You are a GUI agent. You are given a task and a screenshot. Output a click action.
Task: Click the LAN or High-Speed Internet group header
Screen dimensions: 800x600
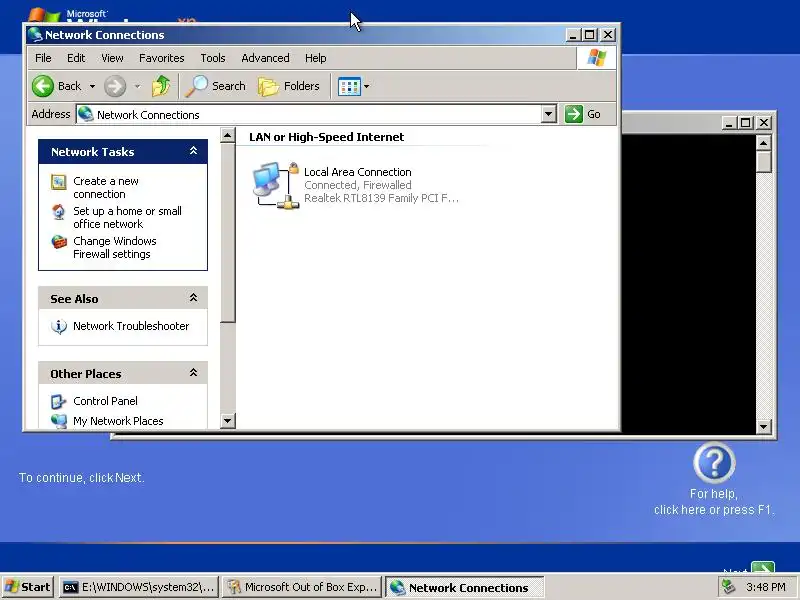point(327,137)
